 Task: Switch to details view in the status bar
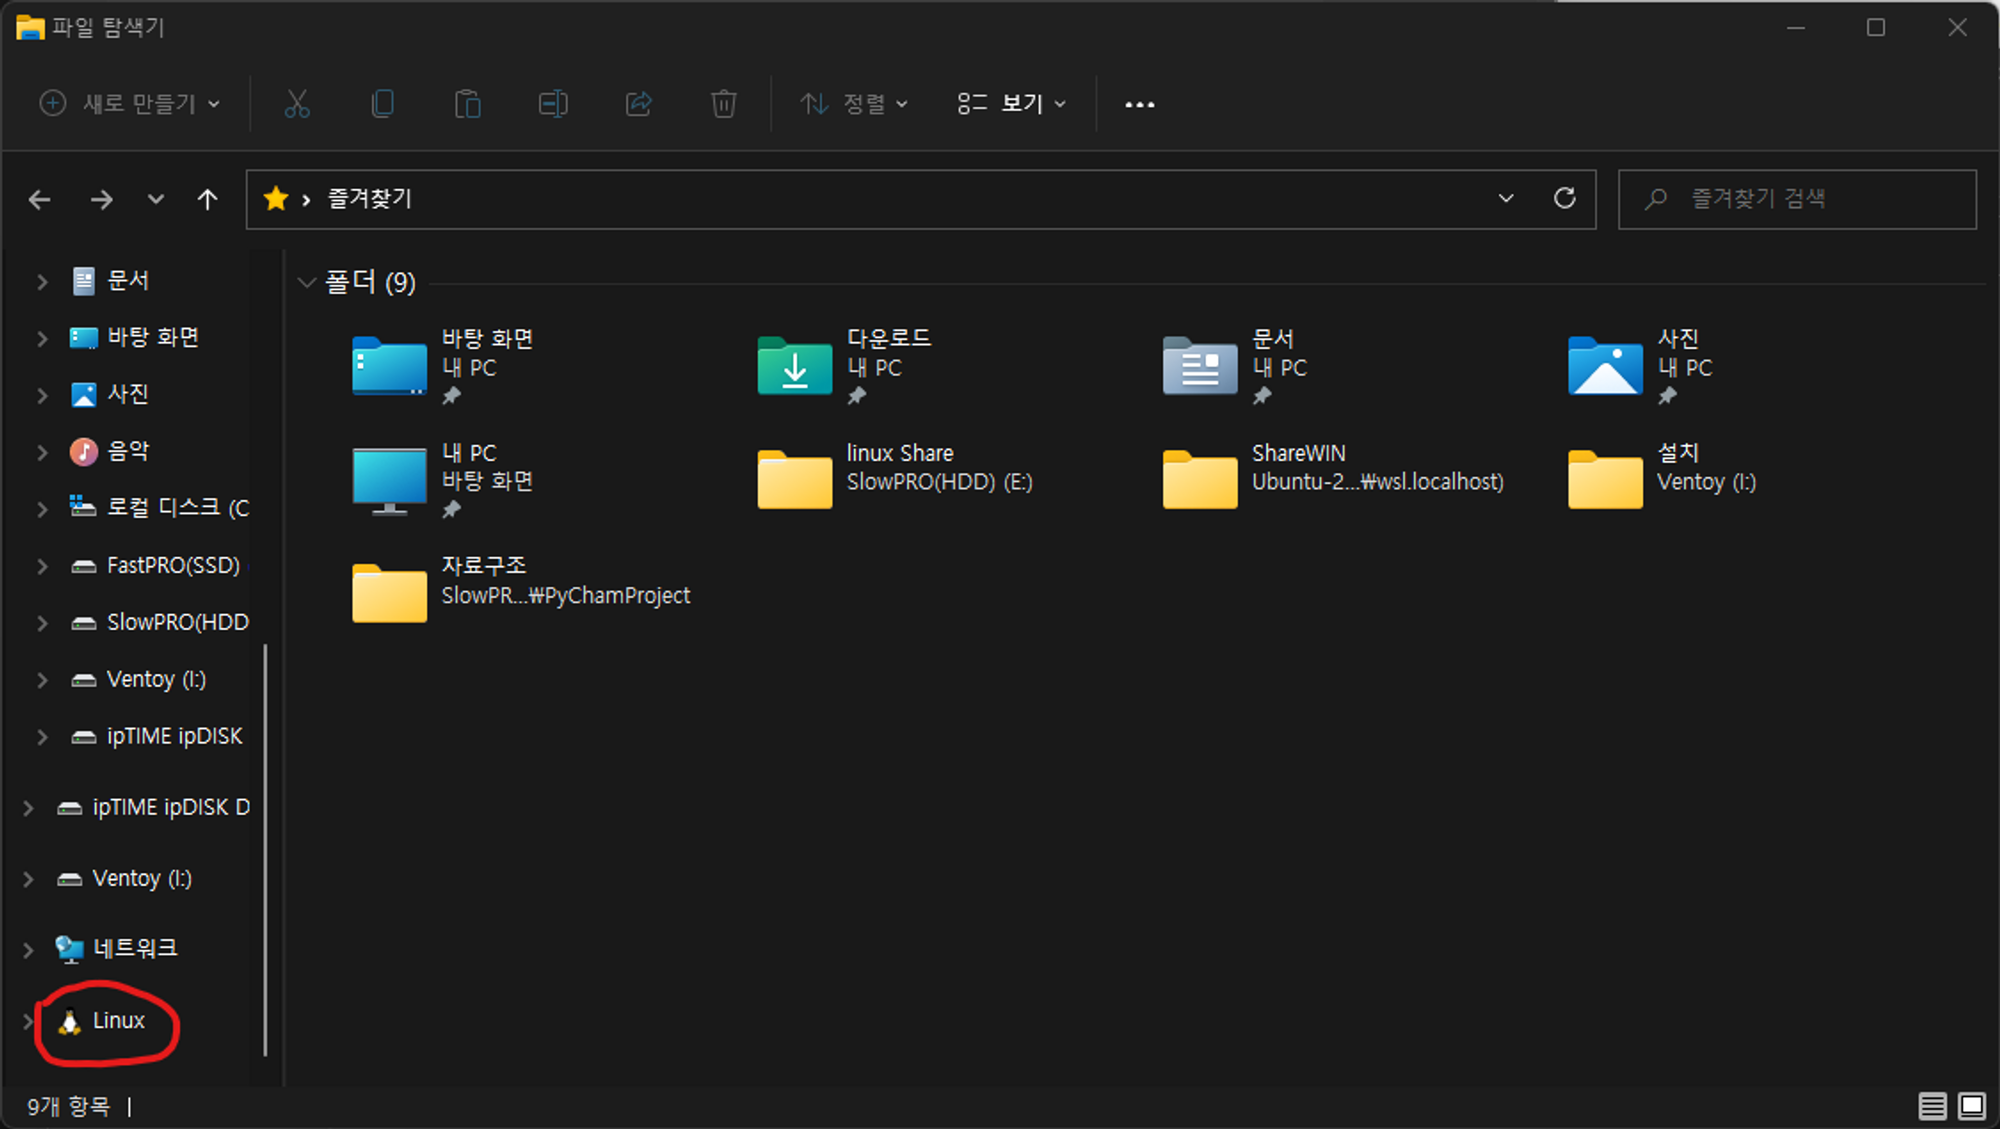point(1932,1106)
